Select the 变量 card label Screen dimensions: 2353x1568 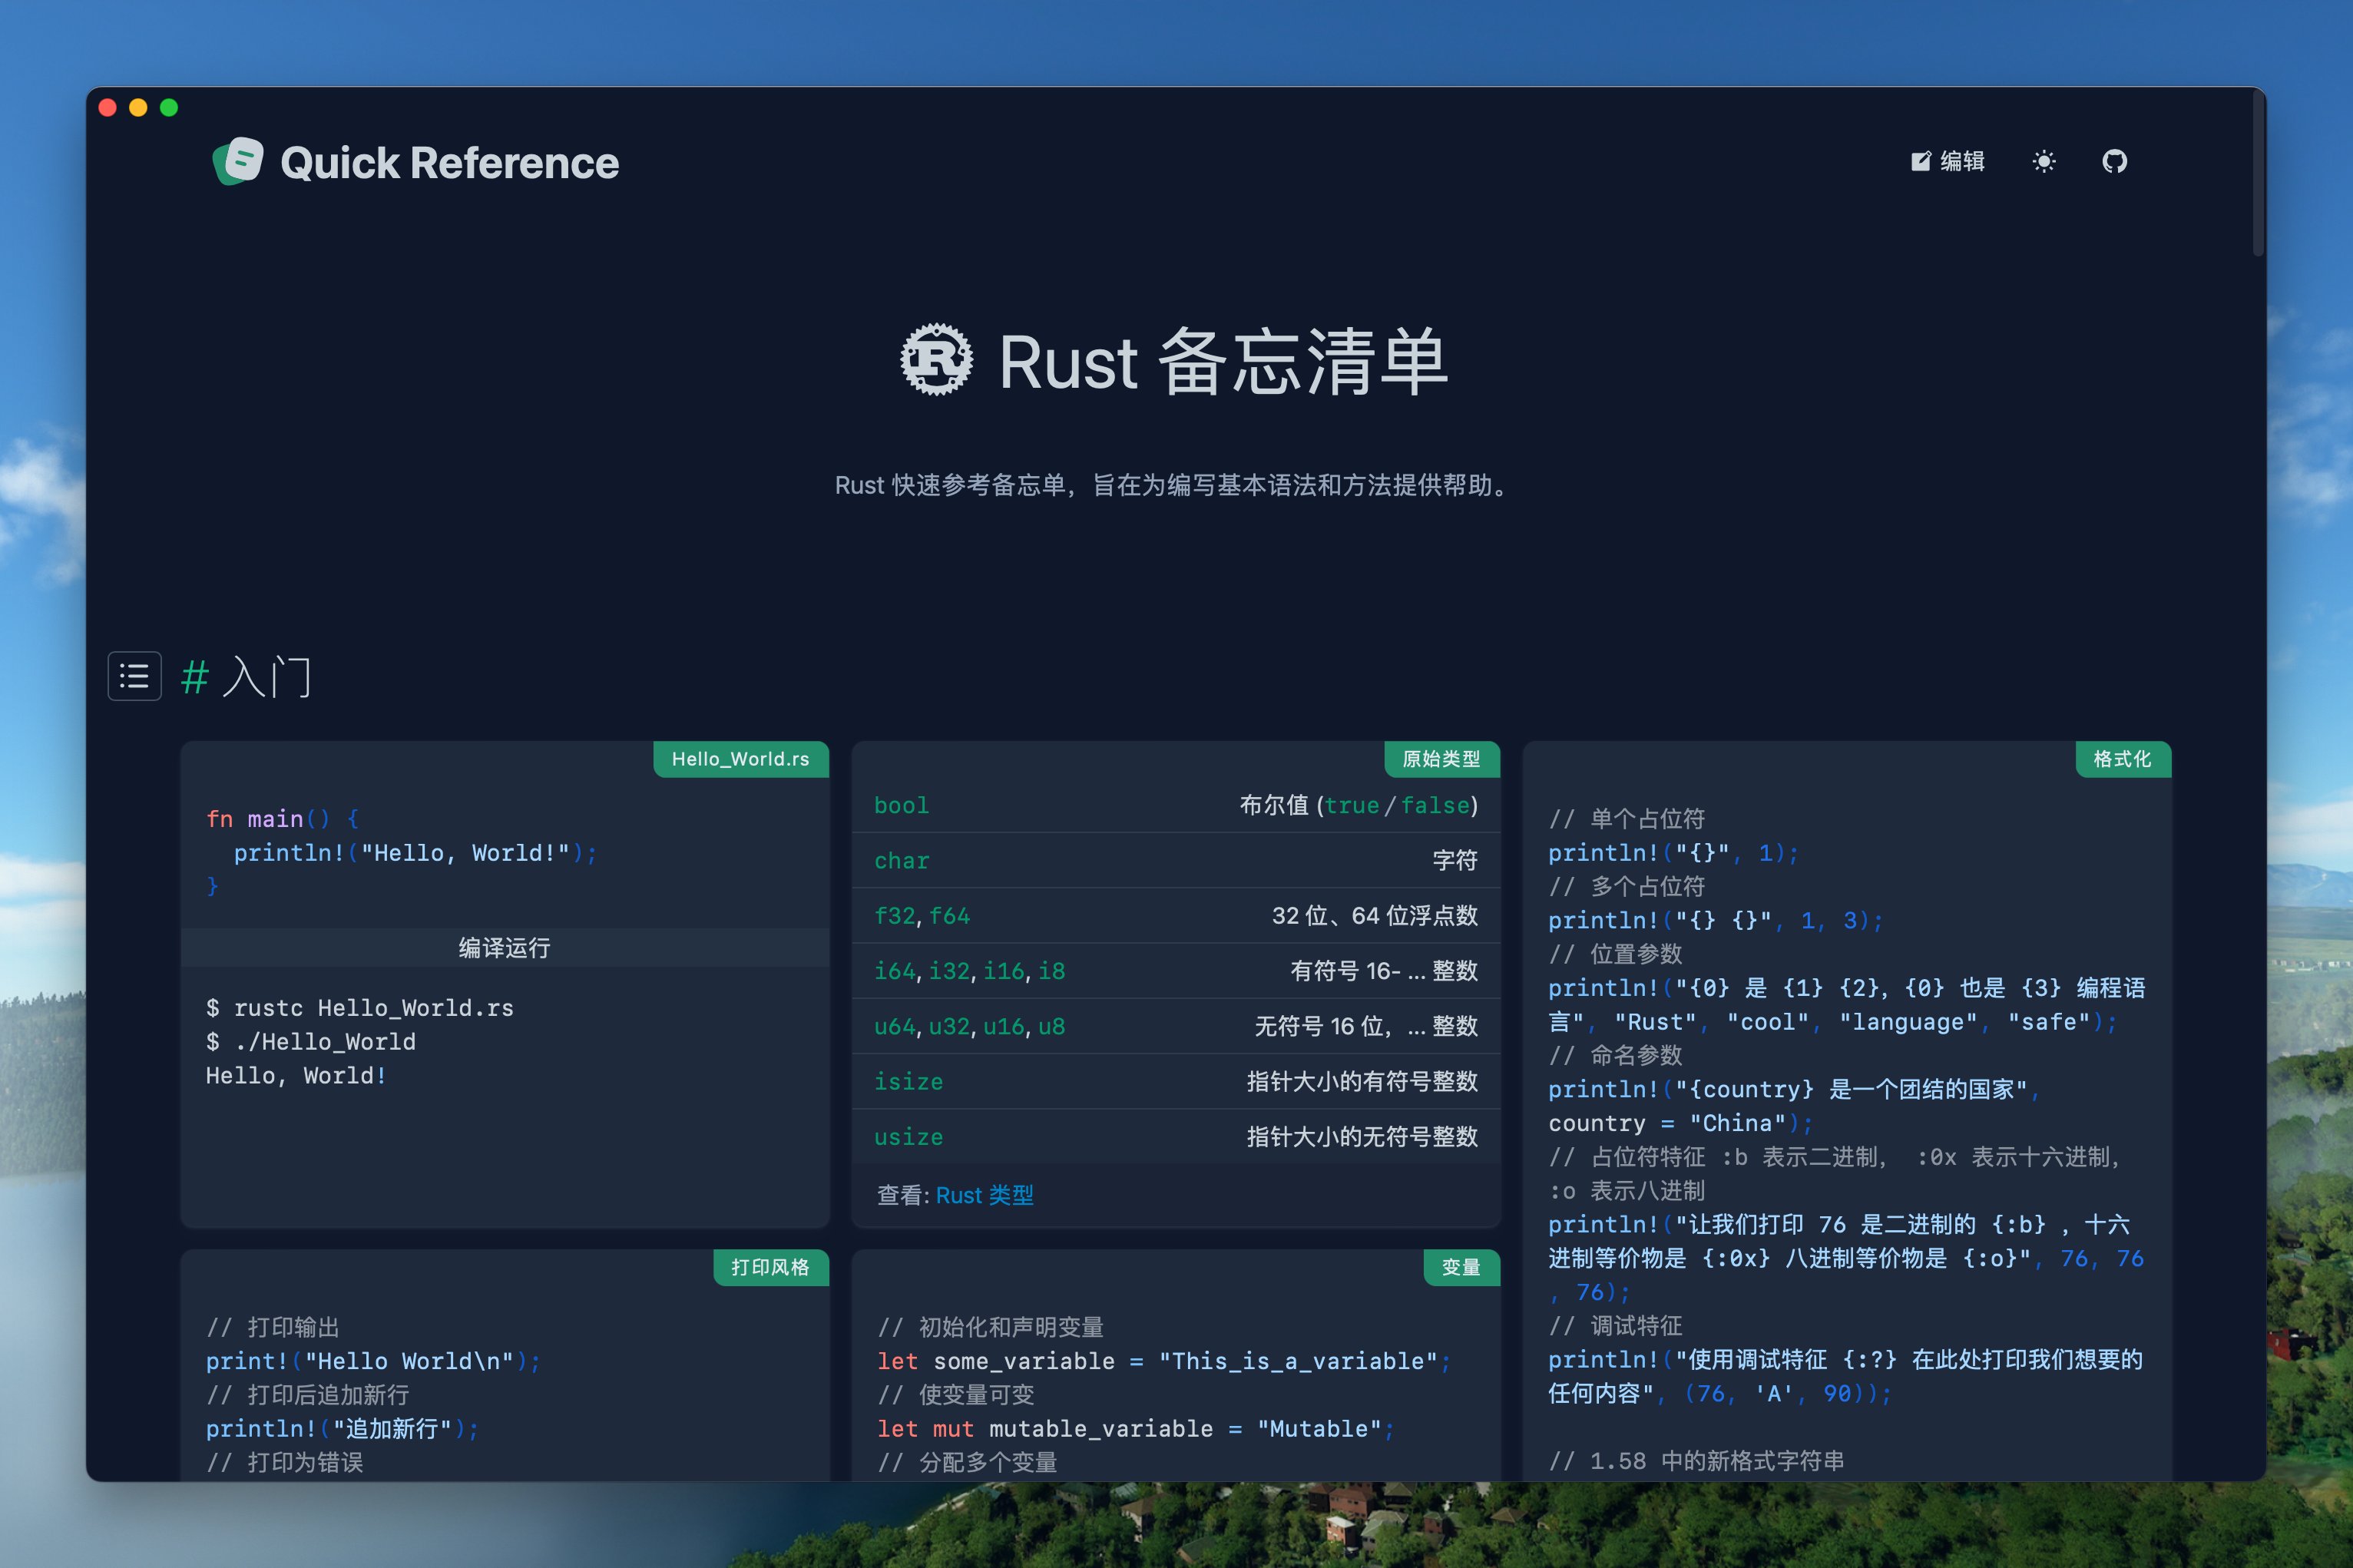(1461, 1267)
